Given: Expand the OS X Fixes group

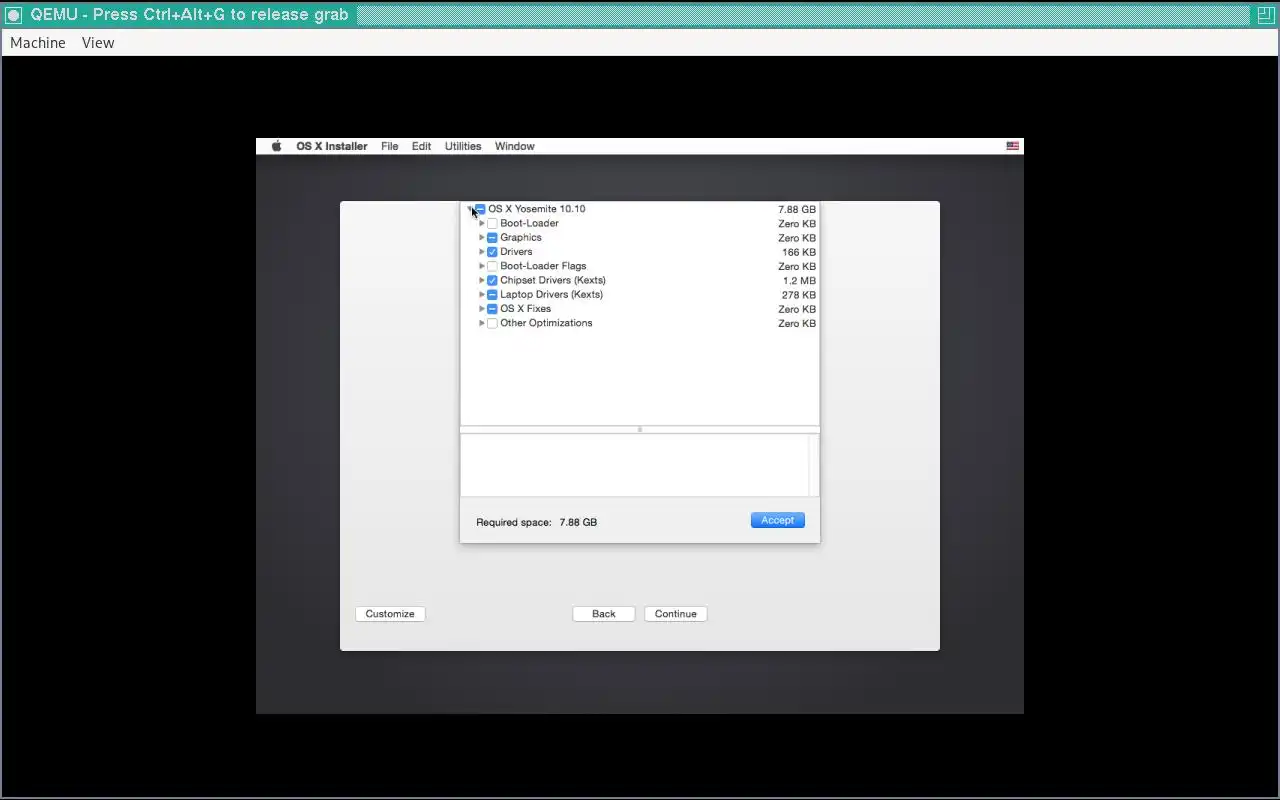Looking at the screenshot, I should [482, 309].
